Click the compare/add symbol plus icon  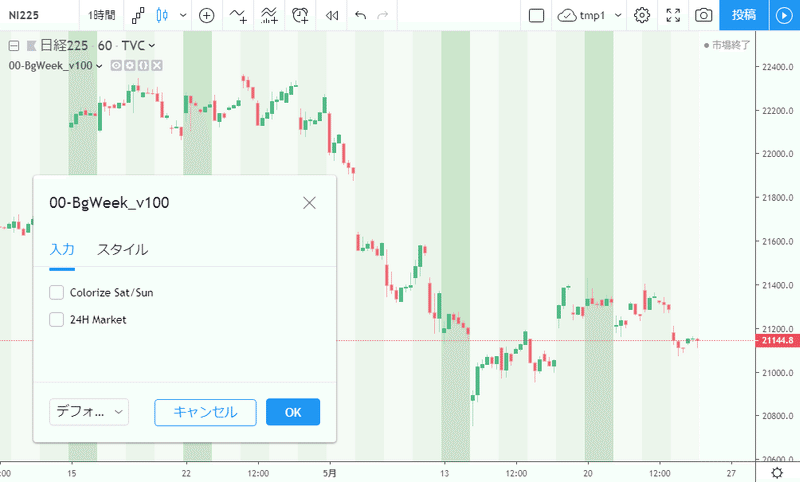[x=206, y=15]
